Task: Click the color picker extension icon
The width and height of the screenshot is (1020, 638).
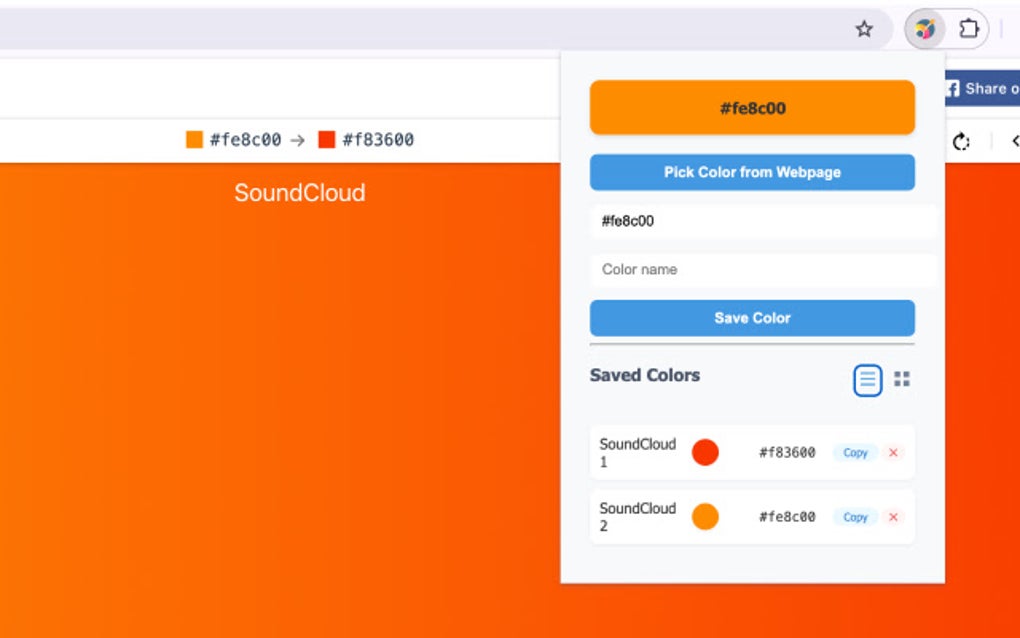Action: (925, 30)
